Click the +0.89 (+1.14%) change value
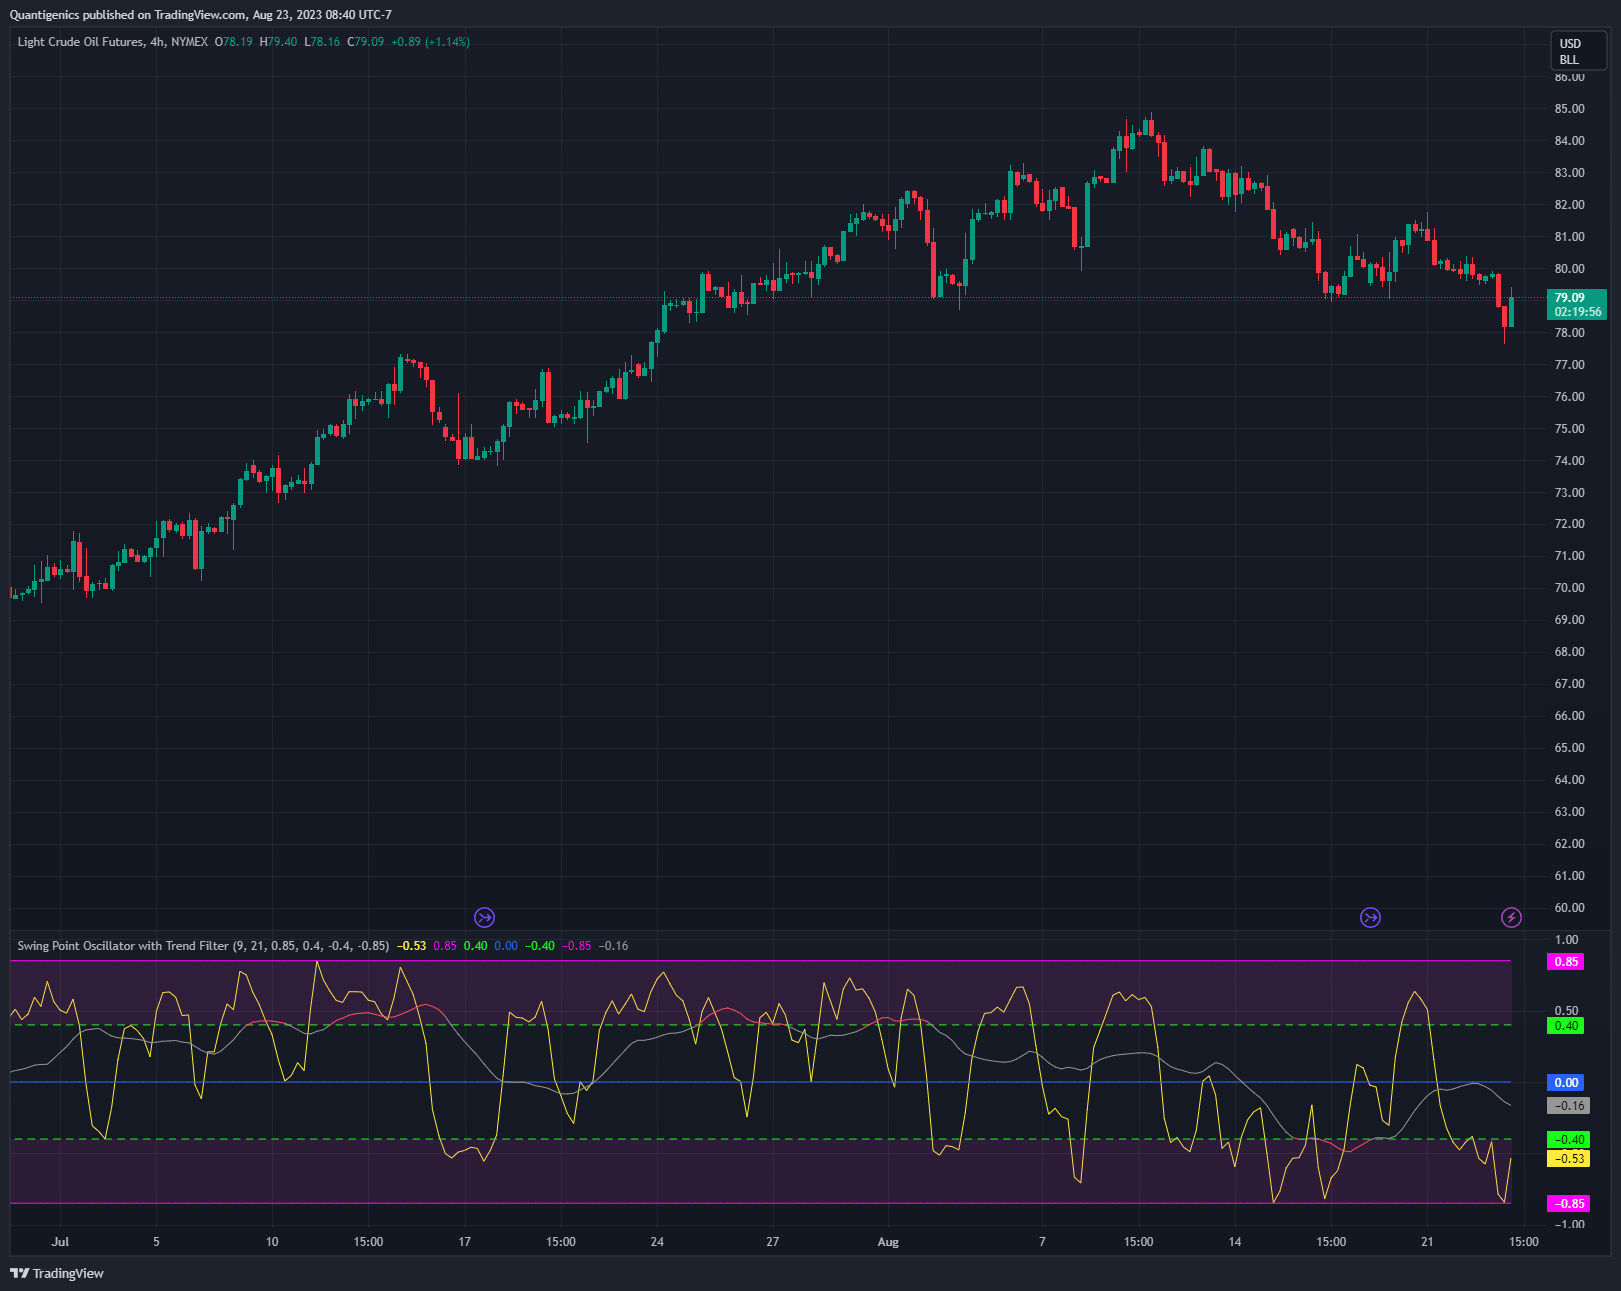Image resolution: width=1621 pixels, height=1291 pixels. click(430, 42)
